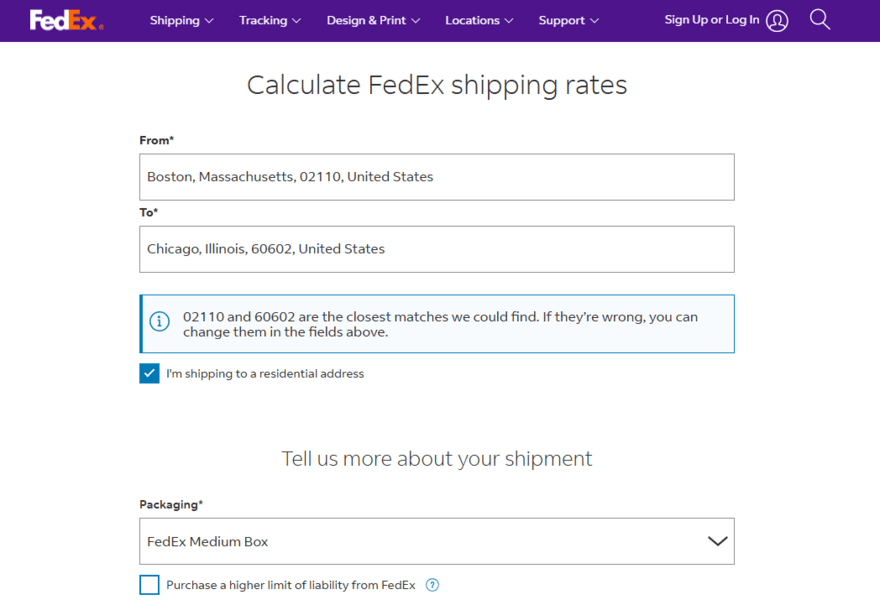Screen dimensions: 880x605
Task: Uncheck 'I'm shipping to a residential address'
Action: click(x=149, y=373)
